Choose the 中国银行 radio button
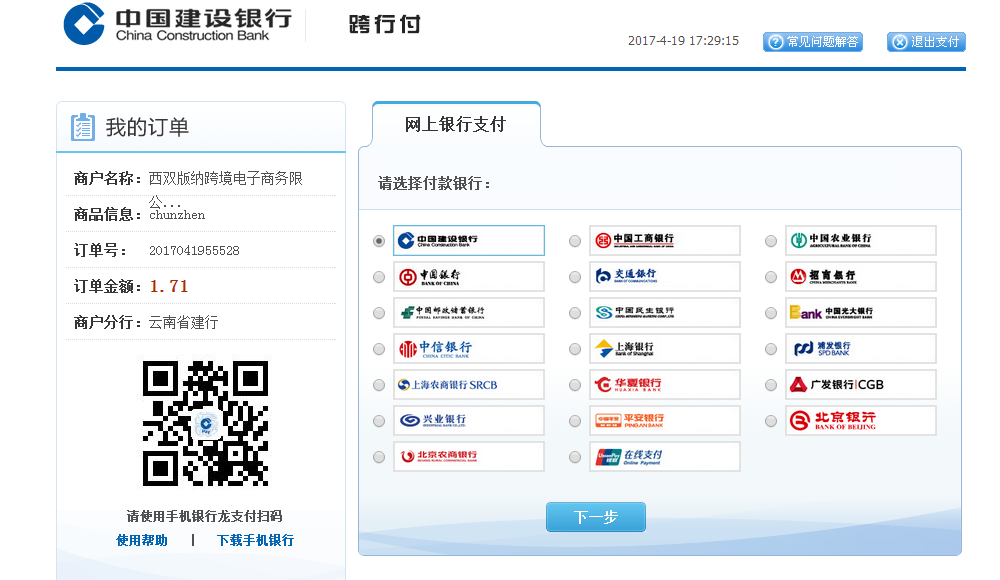This screenshot has height=580, width=1000. [379, 277]
